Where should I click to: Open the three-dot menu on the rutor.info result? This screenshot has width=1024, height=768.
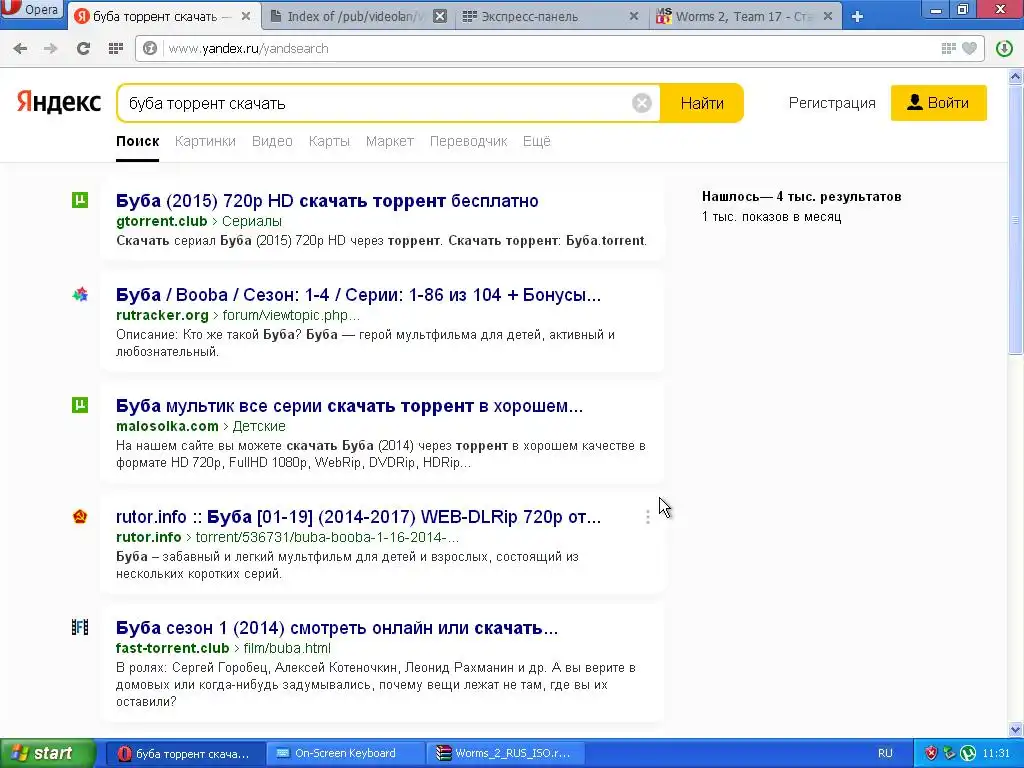tap(647, 517)
